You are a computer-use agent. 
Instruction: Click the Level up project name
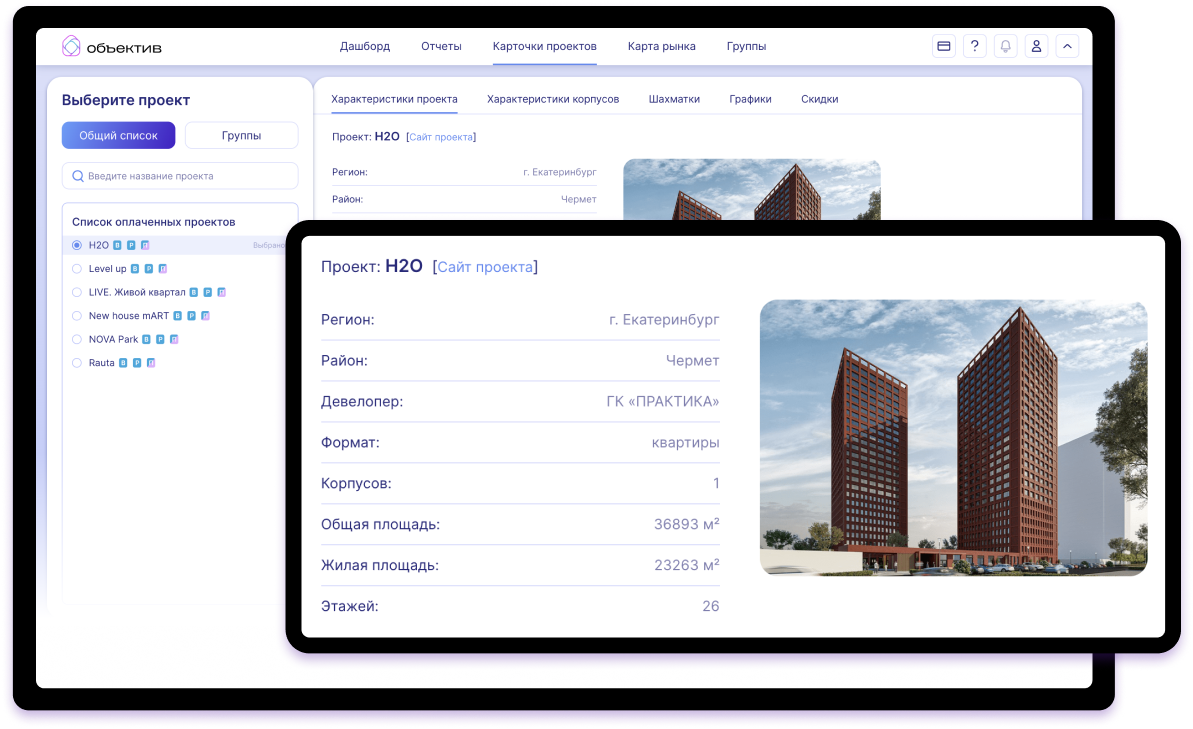click(x=107, y=269)
